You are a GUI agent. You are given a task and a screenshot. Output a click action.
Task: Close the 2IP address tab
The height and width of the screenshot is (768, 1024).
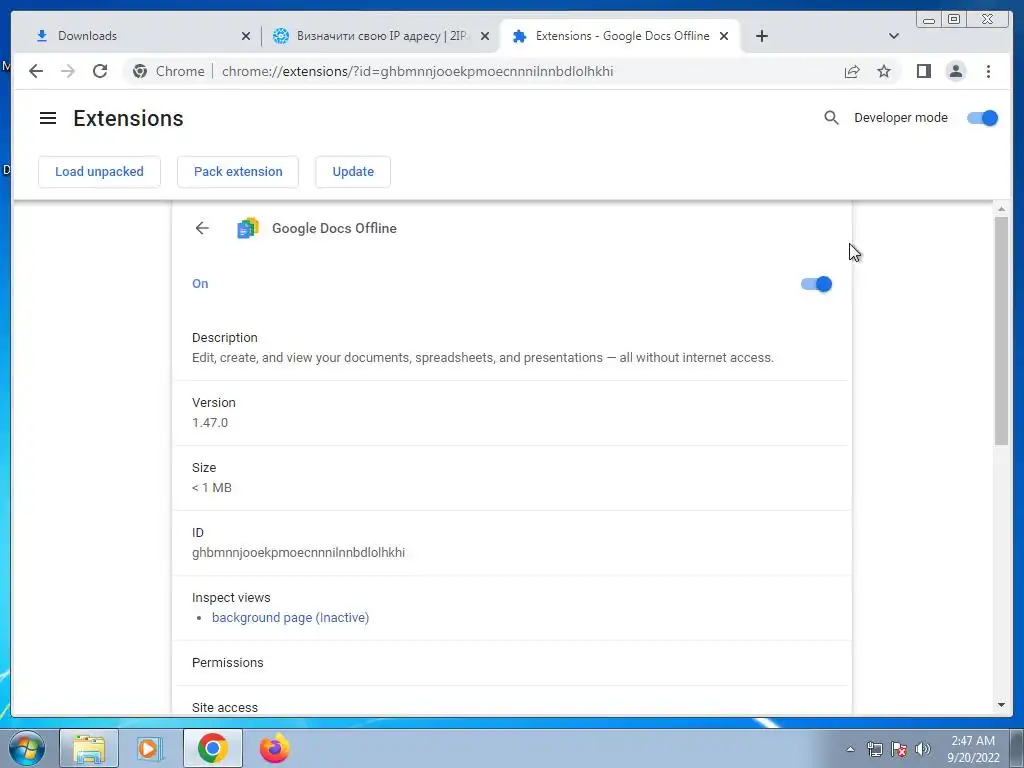pyautogui.click(x=485, y=36)
